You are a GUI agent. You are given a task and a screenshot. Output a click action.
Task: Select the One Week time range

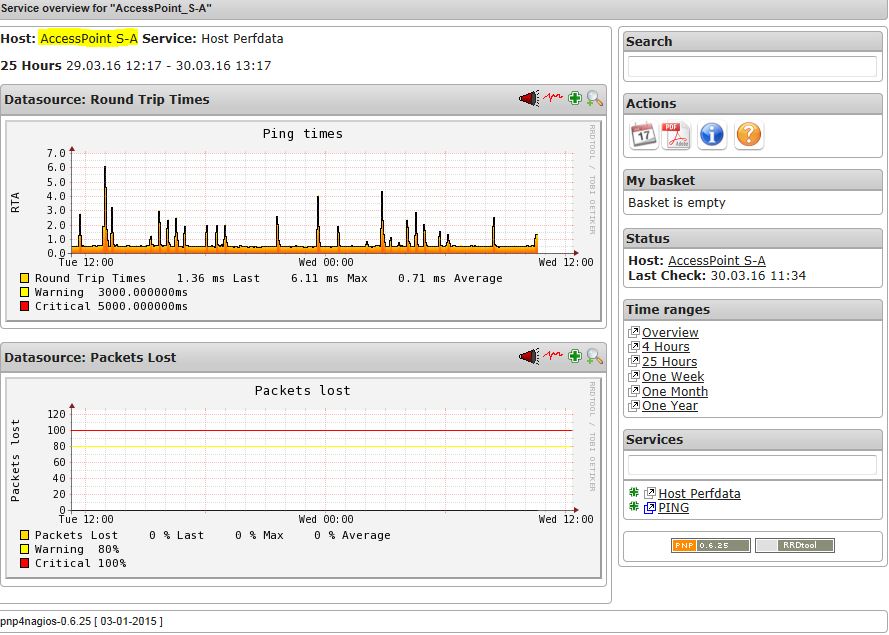tap(673, 377)
